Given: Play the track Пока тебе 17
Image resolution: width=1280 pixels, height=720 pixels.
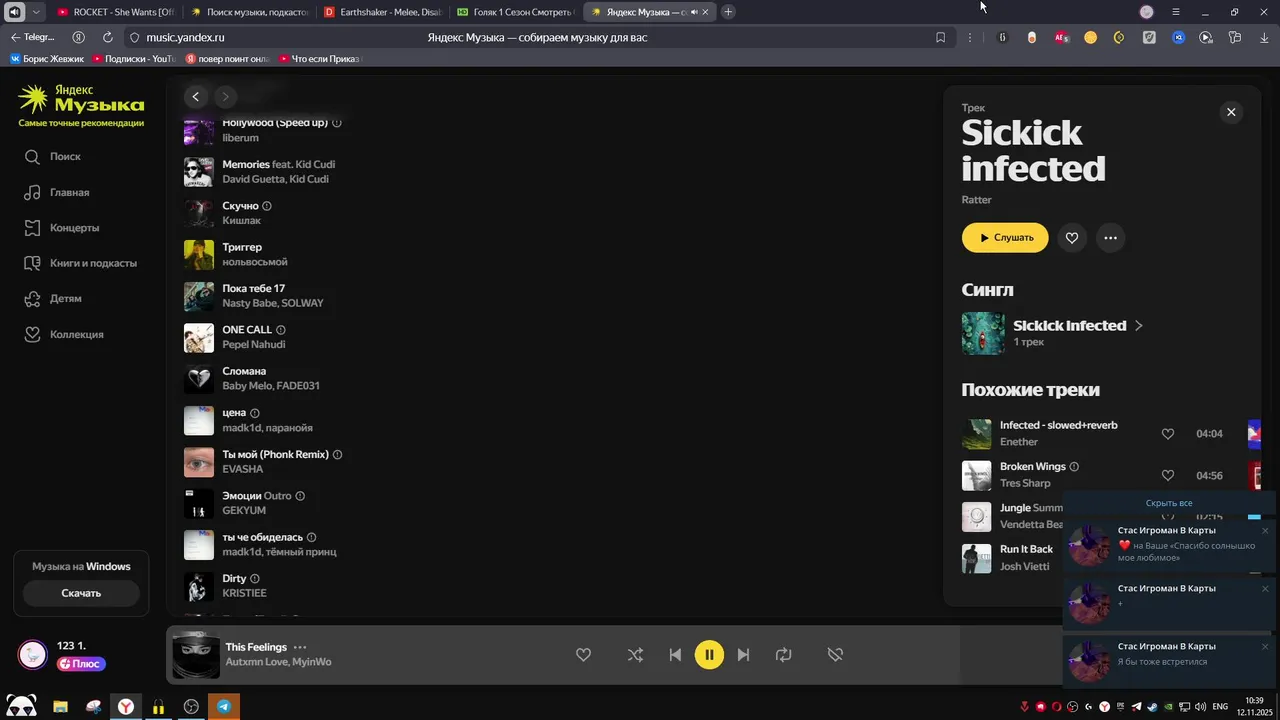Looking at the screenshot, I should click(x=253, y=288).
